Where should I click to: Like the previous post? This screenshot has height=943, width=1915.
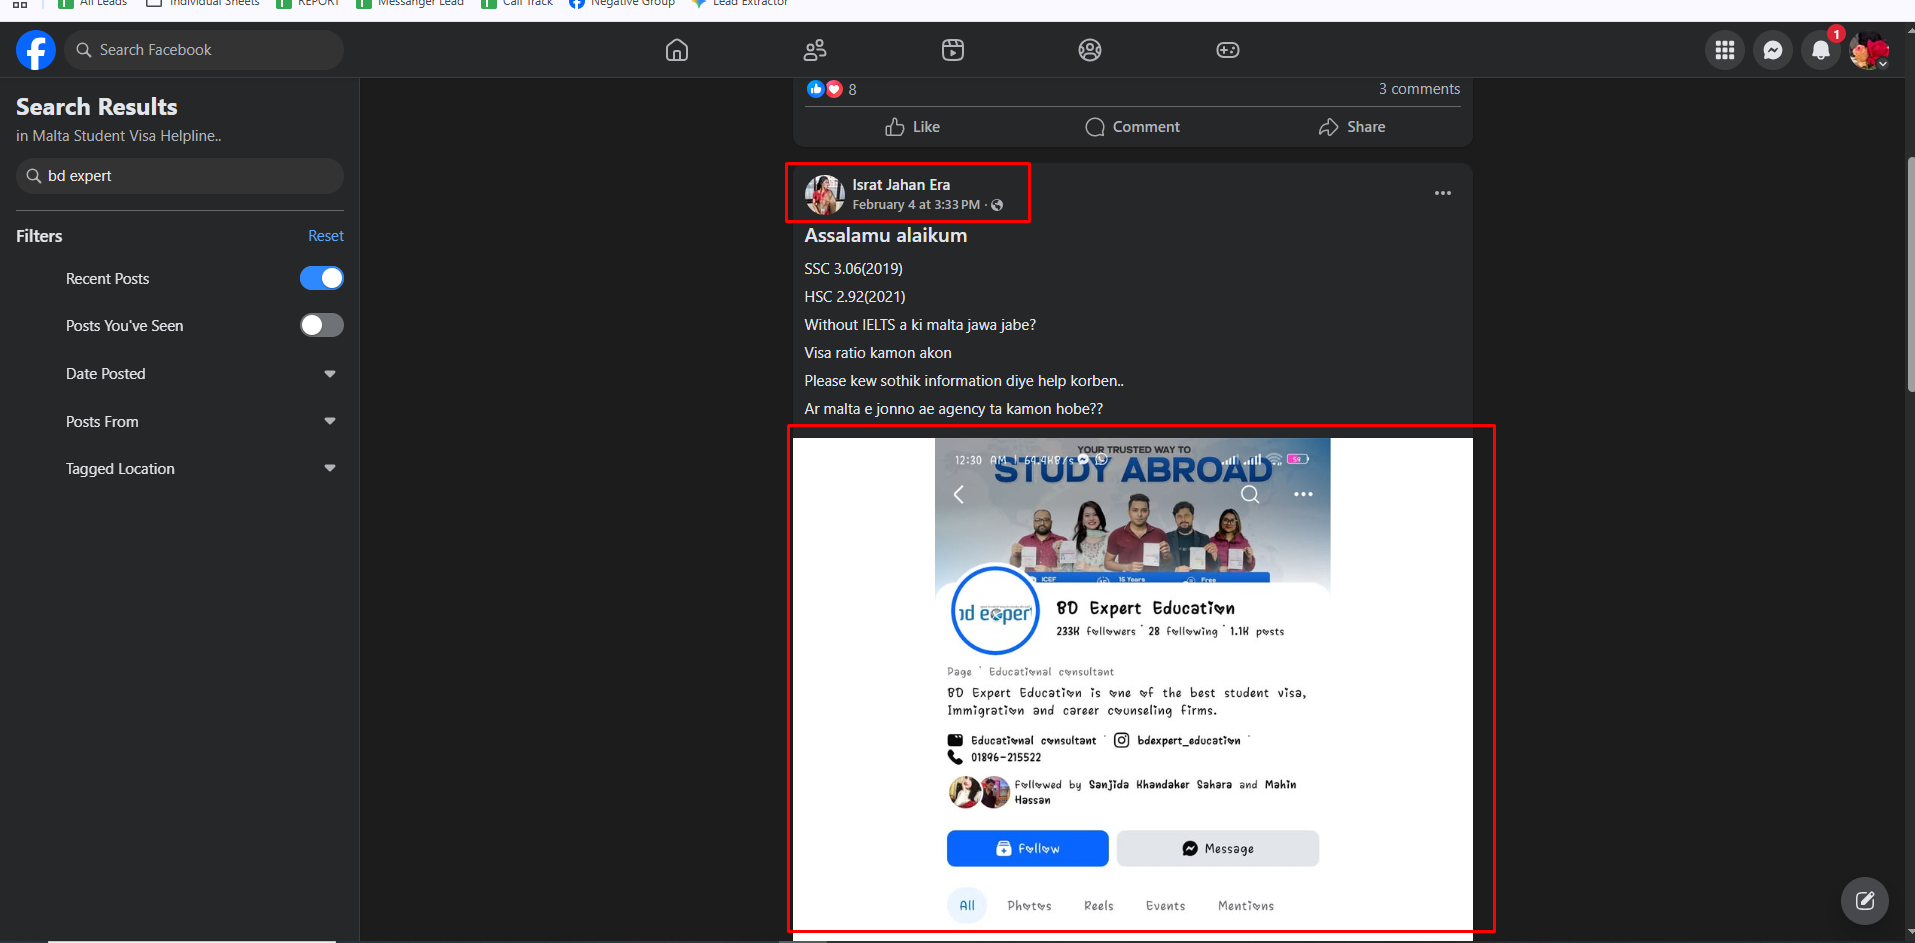pyautogui.click(x=912, y=127)
